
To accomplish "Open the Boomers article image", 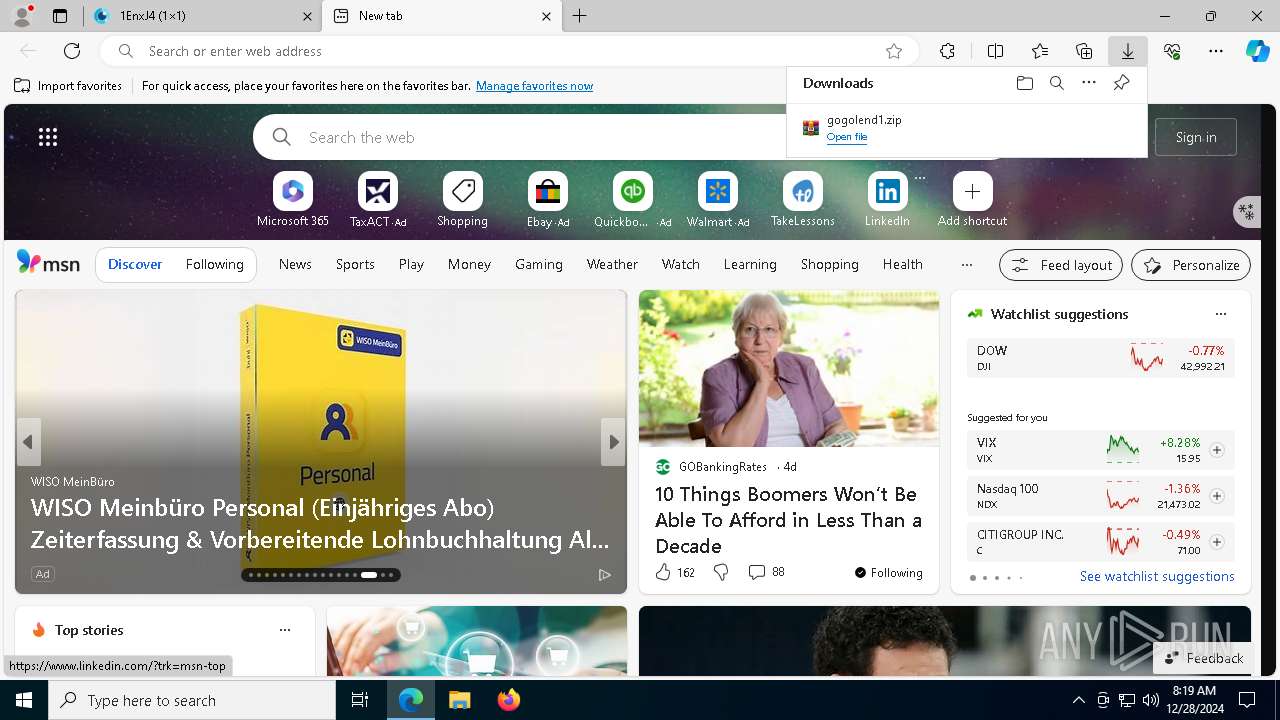I will (789, 368).
